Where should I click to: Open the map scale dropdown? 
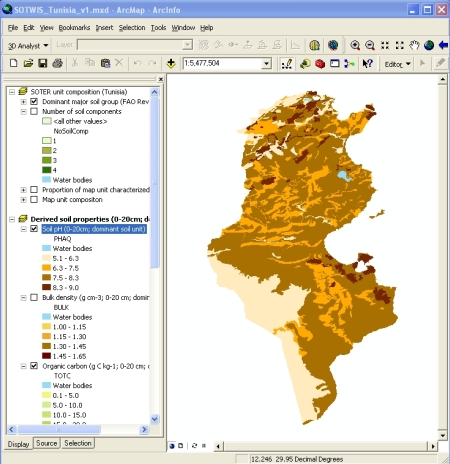point(266,63)
